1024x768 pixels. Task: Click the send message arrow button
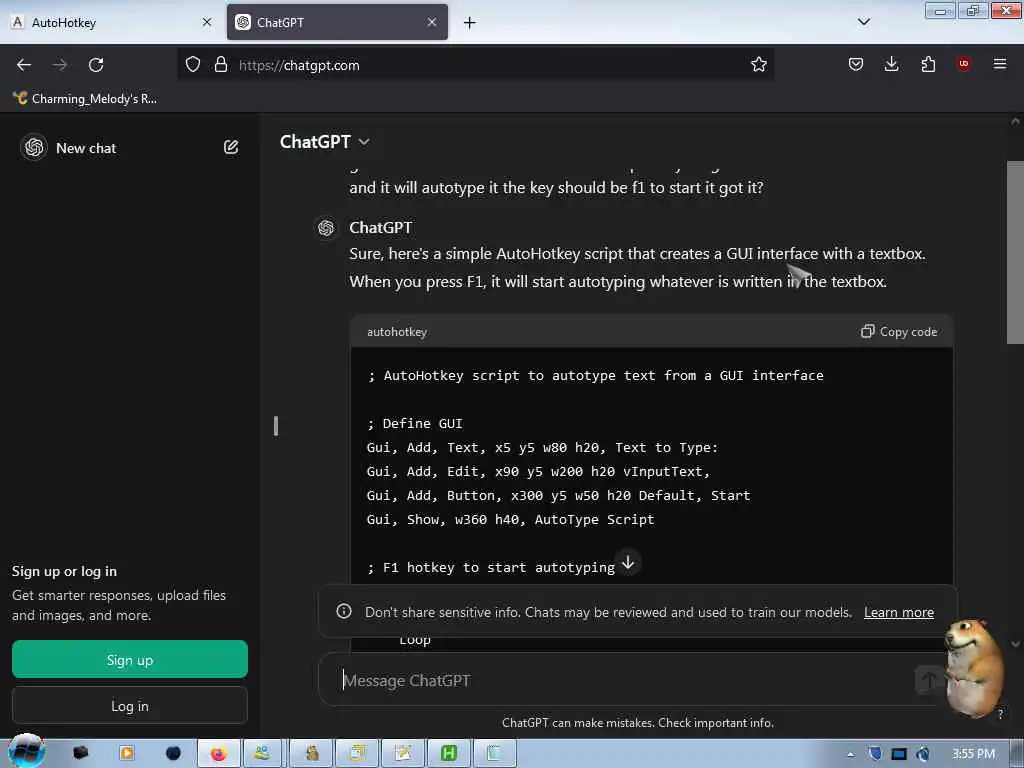point(929,681)
